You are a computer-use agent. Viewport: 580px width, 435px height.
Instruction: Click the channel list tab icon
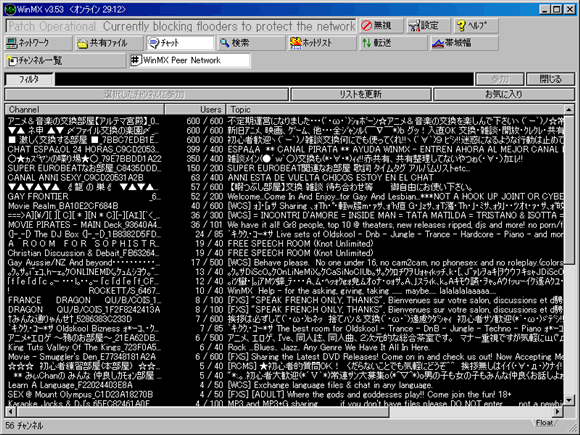12,61
